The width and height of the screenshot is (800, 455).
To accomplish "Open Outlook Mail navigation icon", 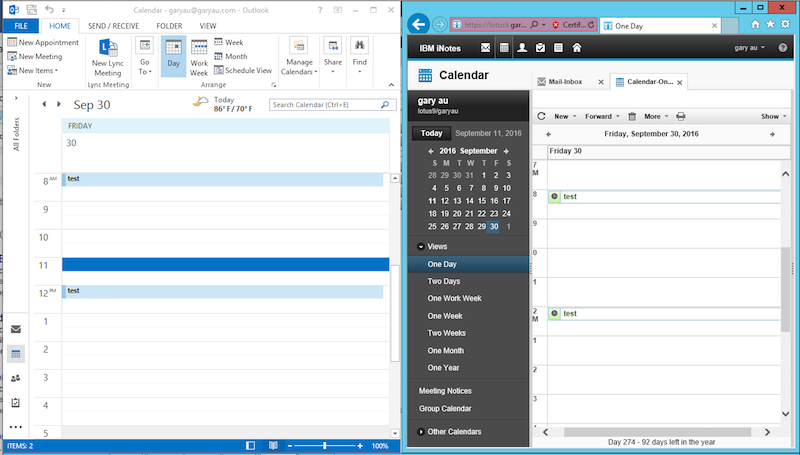I will 16,329.
